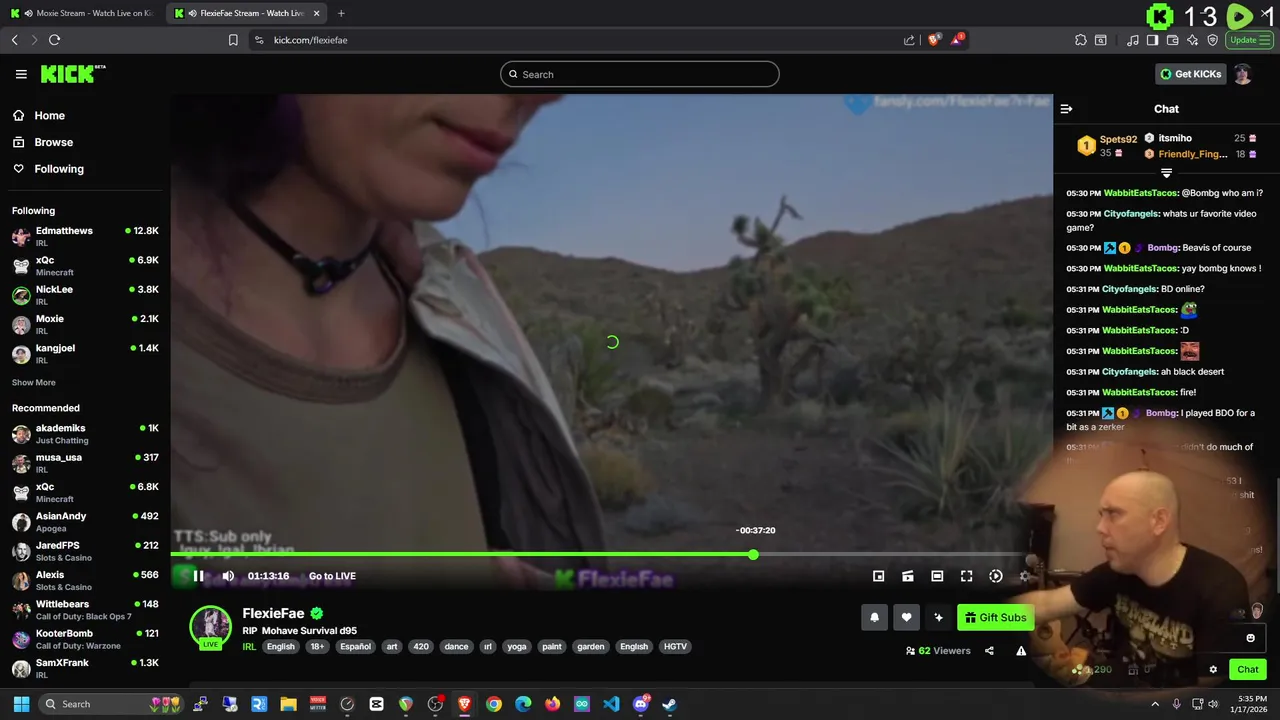Click the video progress bar handle

[x=753, y=554]
